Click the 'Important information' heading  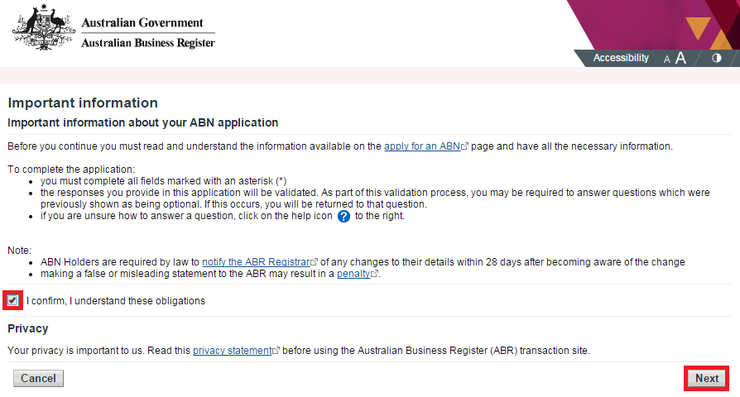83,103
